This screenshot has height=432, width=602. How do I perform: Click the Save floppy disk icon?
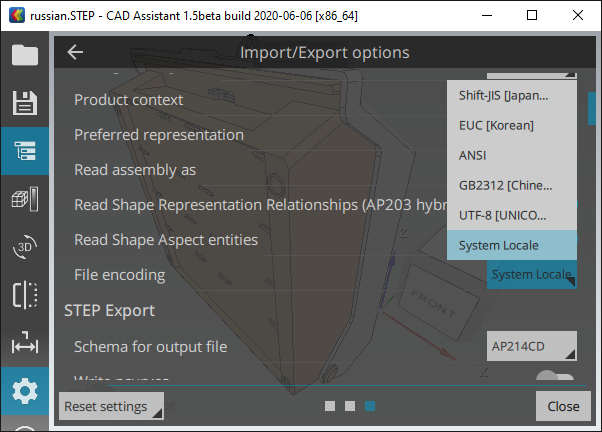[x=25, y=103]
